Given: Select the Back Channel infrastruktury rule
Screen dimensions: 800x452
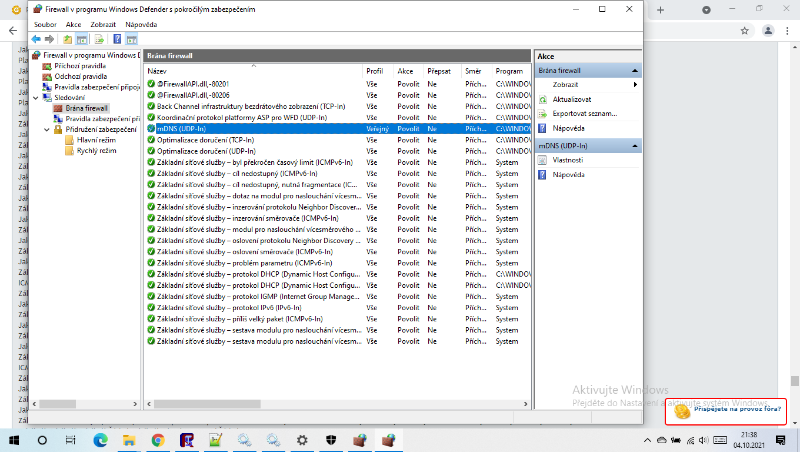Looking at the screenshot, I should [x=251, y=107].
